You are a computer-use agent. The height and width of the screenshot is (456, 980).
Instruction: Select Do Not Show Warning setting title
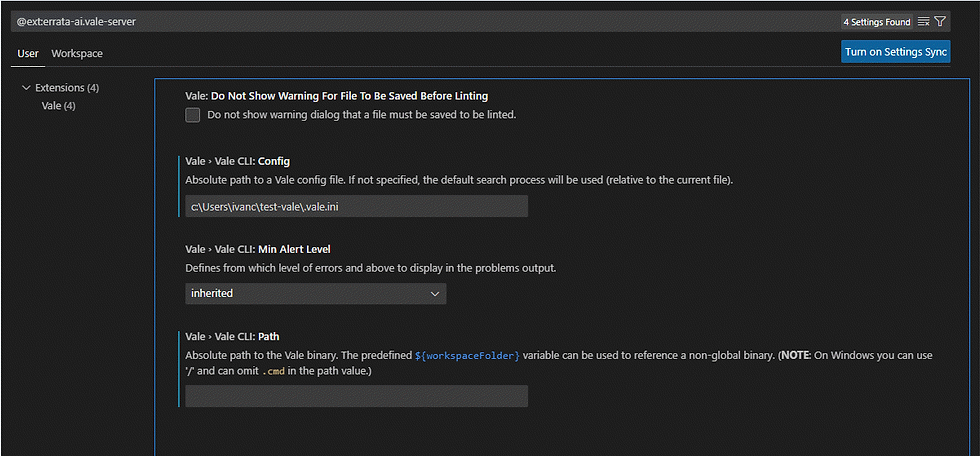337,96
